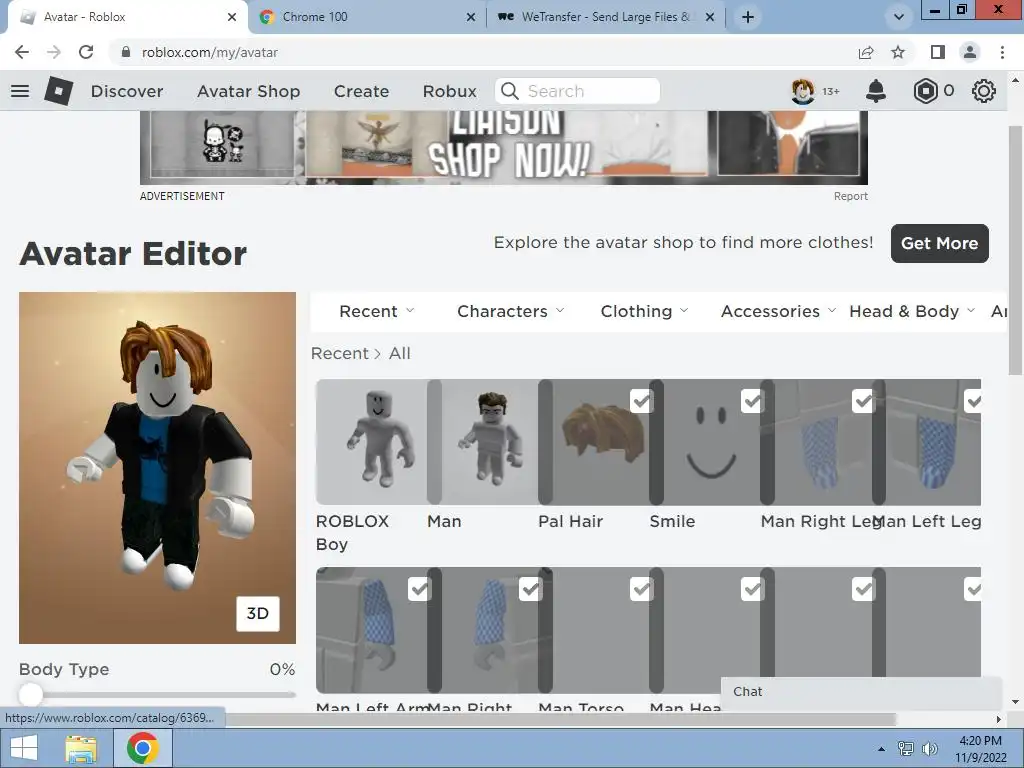The height and width of the screenshot is (768, 1024).
Task: Report the advertisement
Action: coord(850,196)
